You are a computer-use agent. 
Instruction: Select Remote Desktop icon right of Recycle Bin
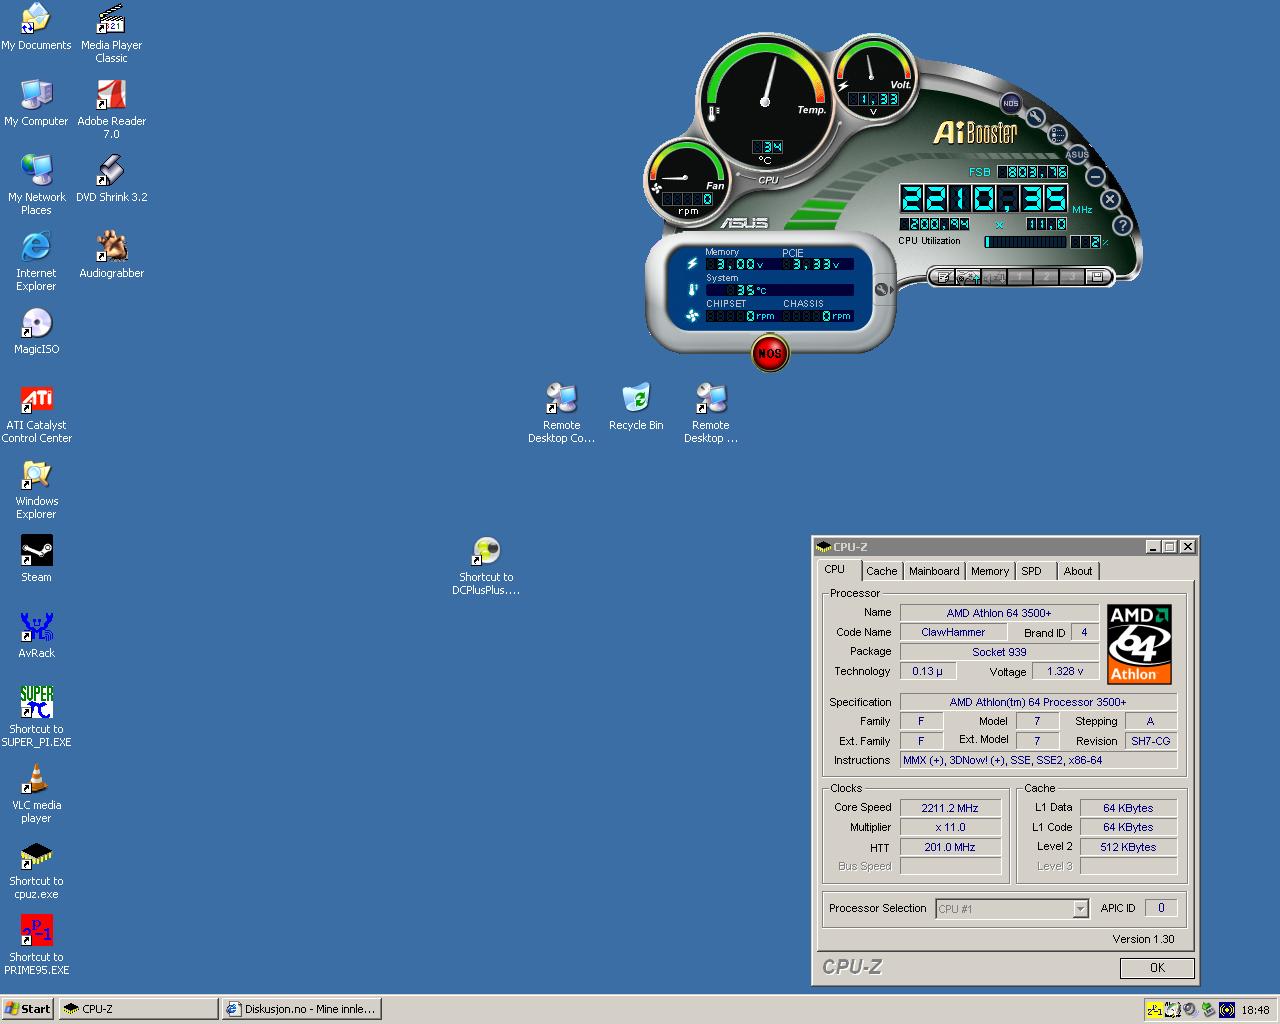click(711, 413)
